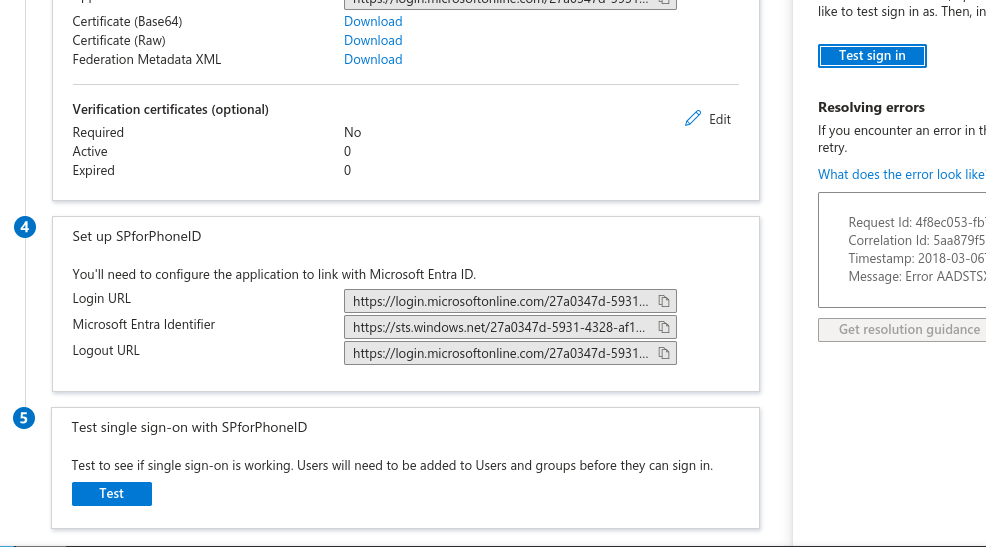Copy the Microsoft Entra Identifier value
986x547 pixels.
point(663,327)
